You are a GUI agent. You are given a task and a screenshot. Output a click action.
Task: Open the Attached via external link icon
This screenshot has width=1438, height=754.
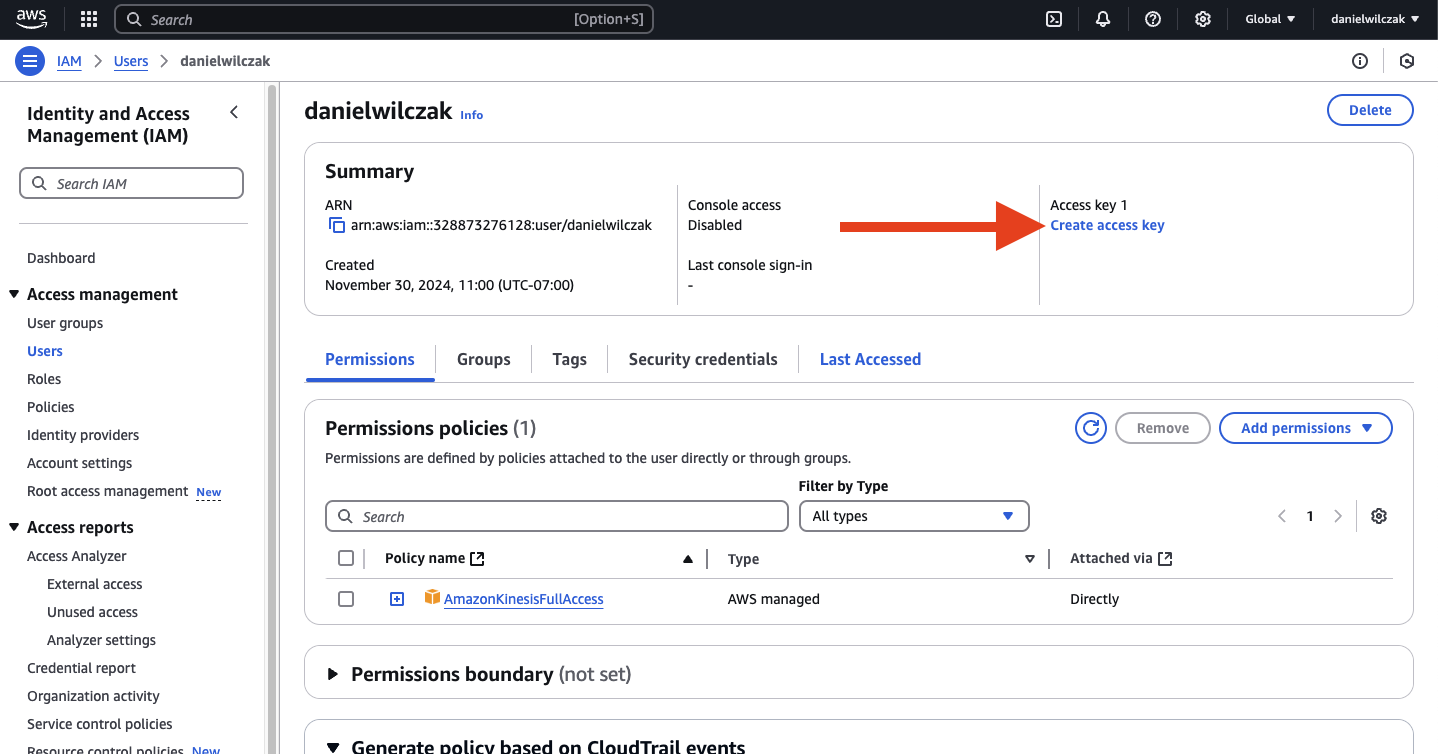[x=1165, y=559]
